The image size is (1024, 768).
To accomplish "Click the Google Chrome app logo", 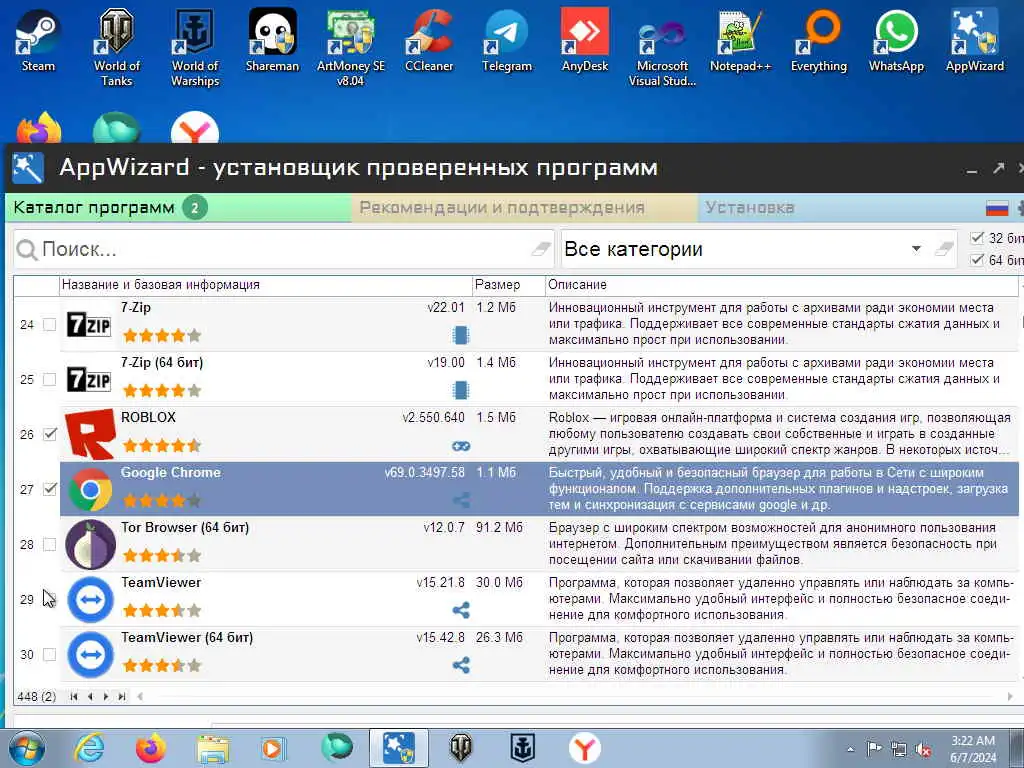I will pos(90,489).
